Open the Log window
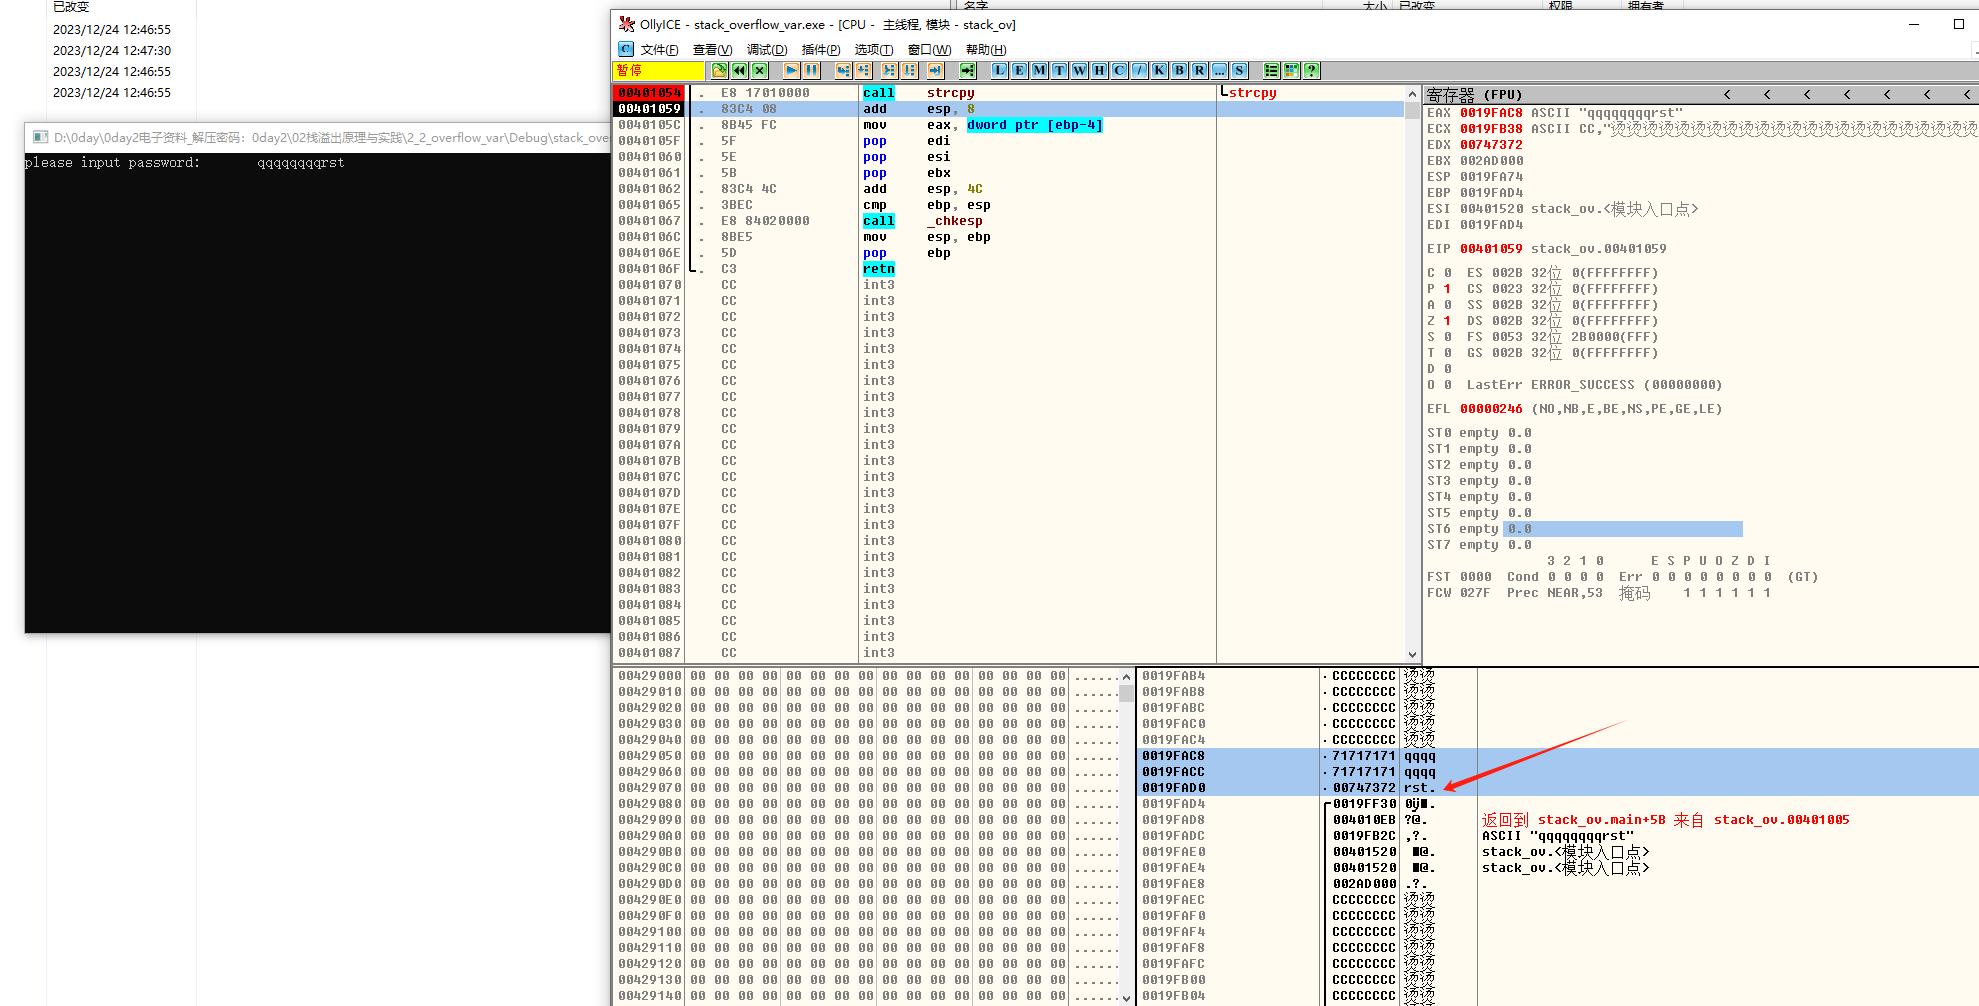Image resolution: width=1979 pixels, height=1006 pixels. tap(999, 70)
